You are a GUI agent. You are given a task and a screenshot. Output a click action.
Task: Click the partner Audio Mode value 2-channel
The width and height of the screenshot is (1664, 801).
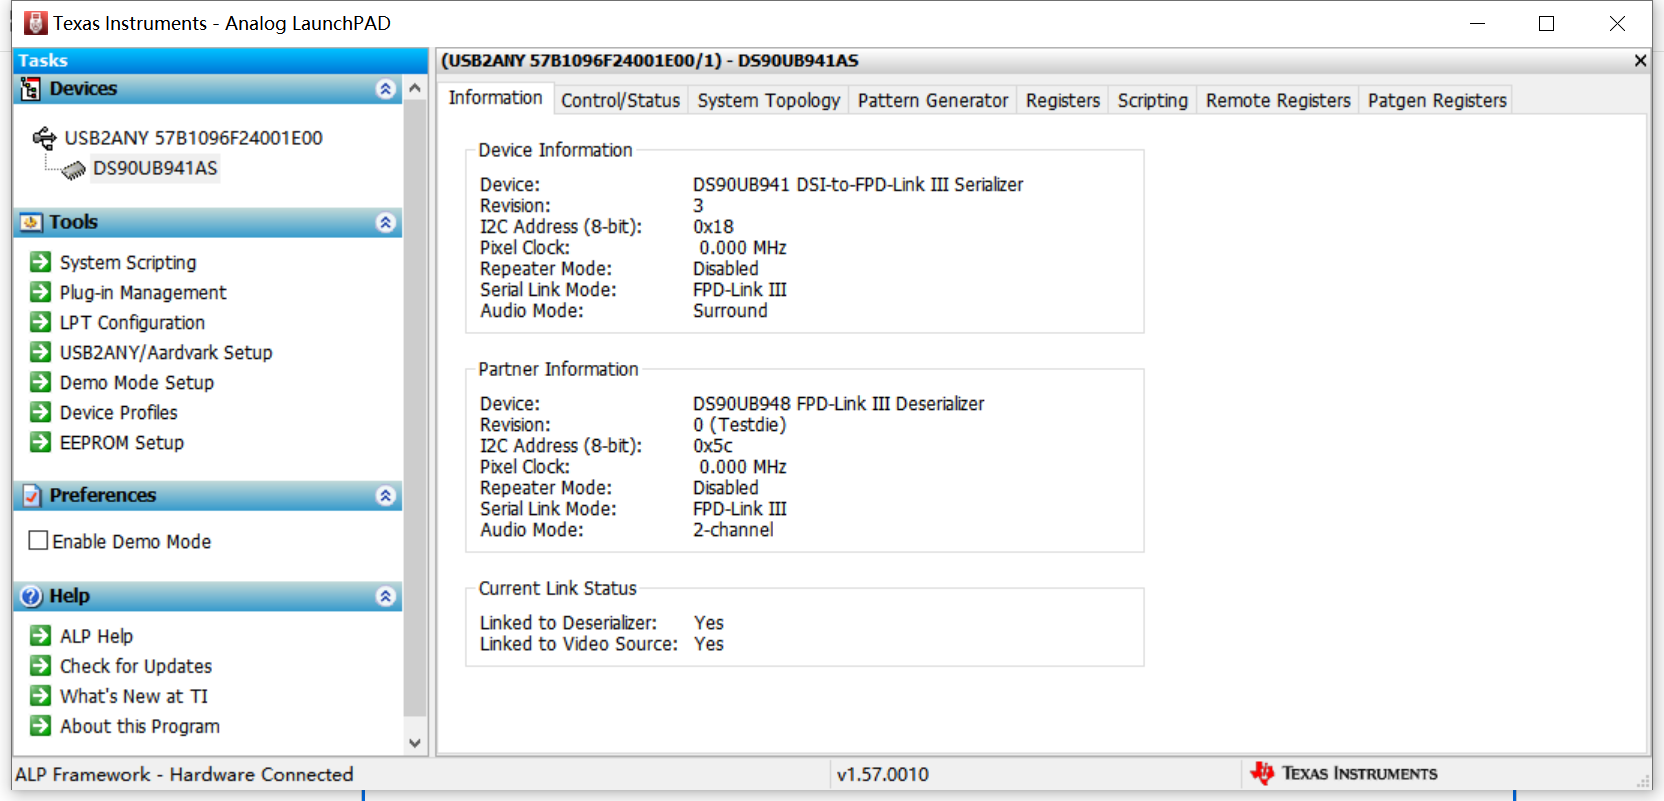[733, 530]
